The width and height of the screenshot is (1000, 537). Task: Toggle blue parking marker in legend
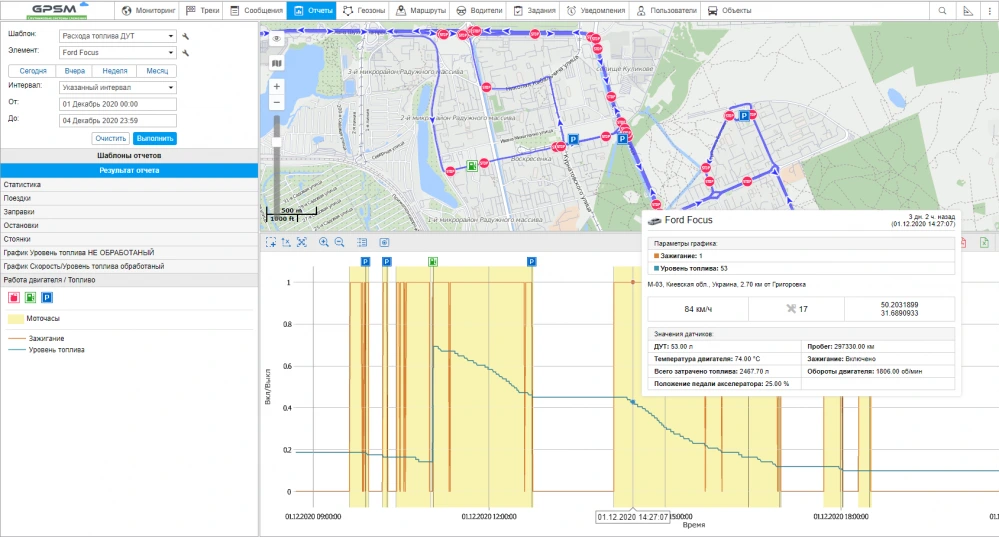click(47, 297)
